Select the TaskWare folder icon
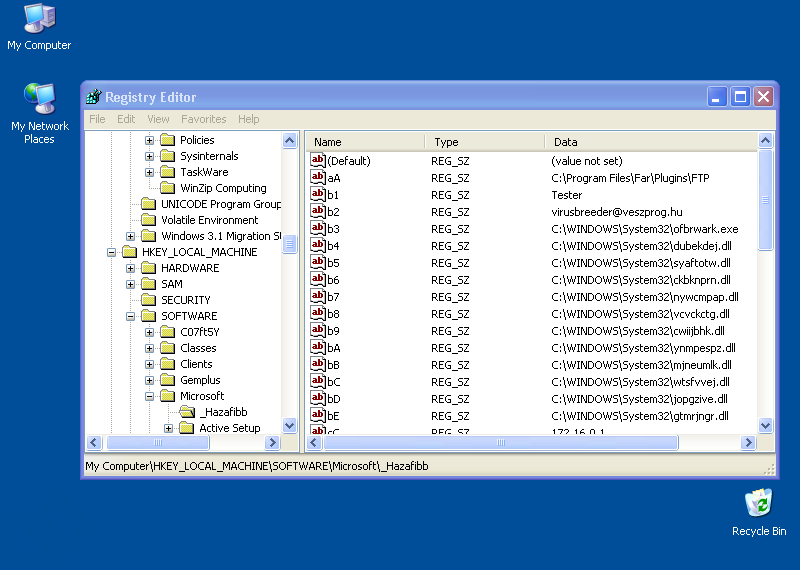The image size is (800, 570). pyautogui.click(x=168, y=172)
